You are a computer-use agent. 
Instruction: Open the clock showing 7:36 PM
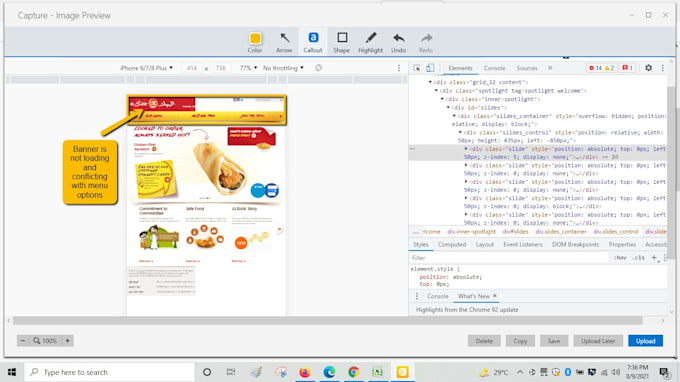point(638,372)
